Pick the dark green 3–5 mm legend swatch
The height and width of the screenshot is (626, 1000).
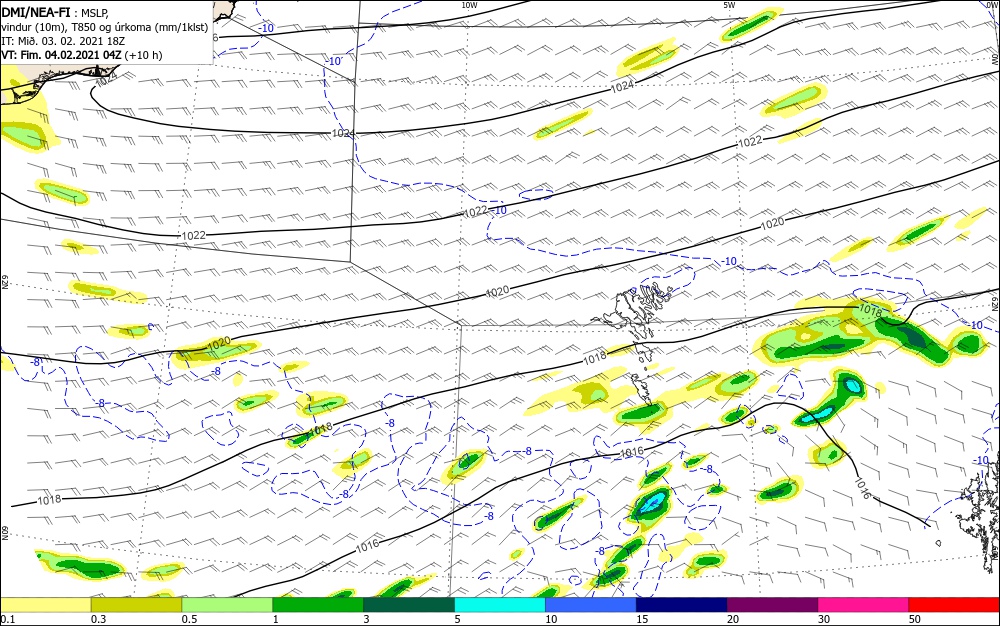click(x=409, y=605)
